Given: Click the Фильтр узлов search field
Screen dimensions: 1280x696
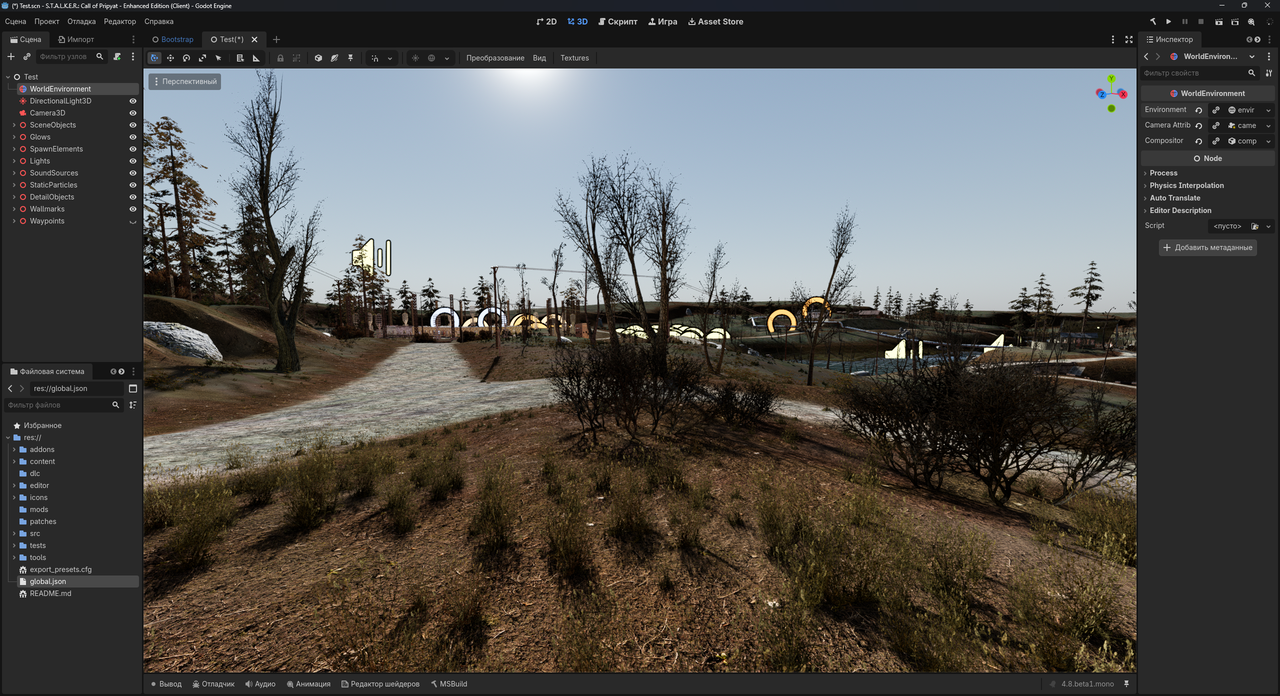Looking at the screenshot, I should (70, 57).
